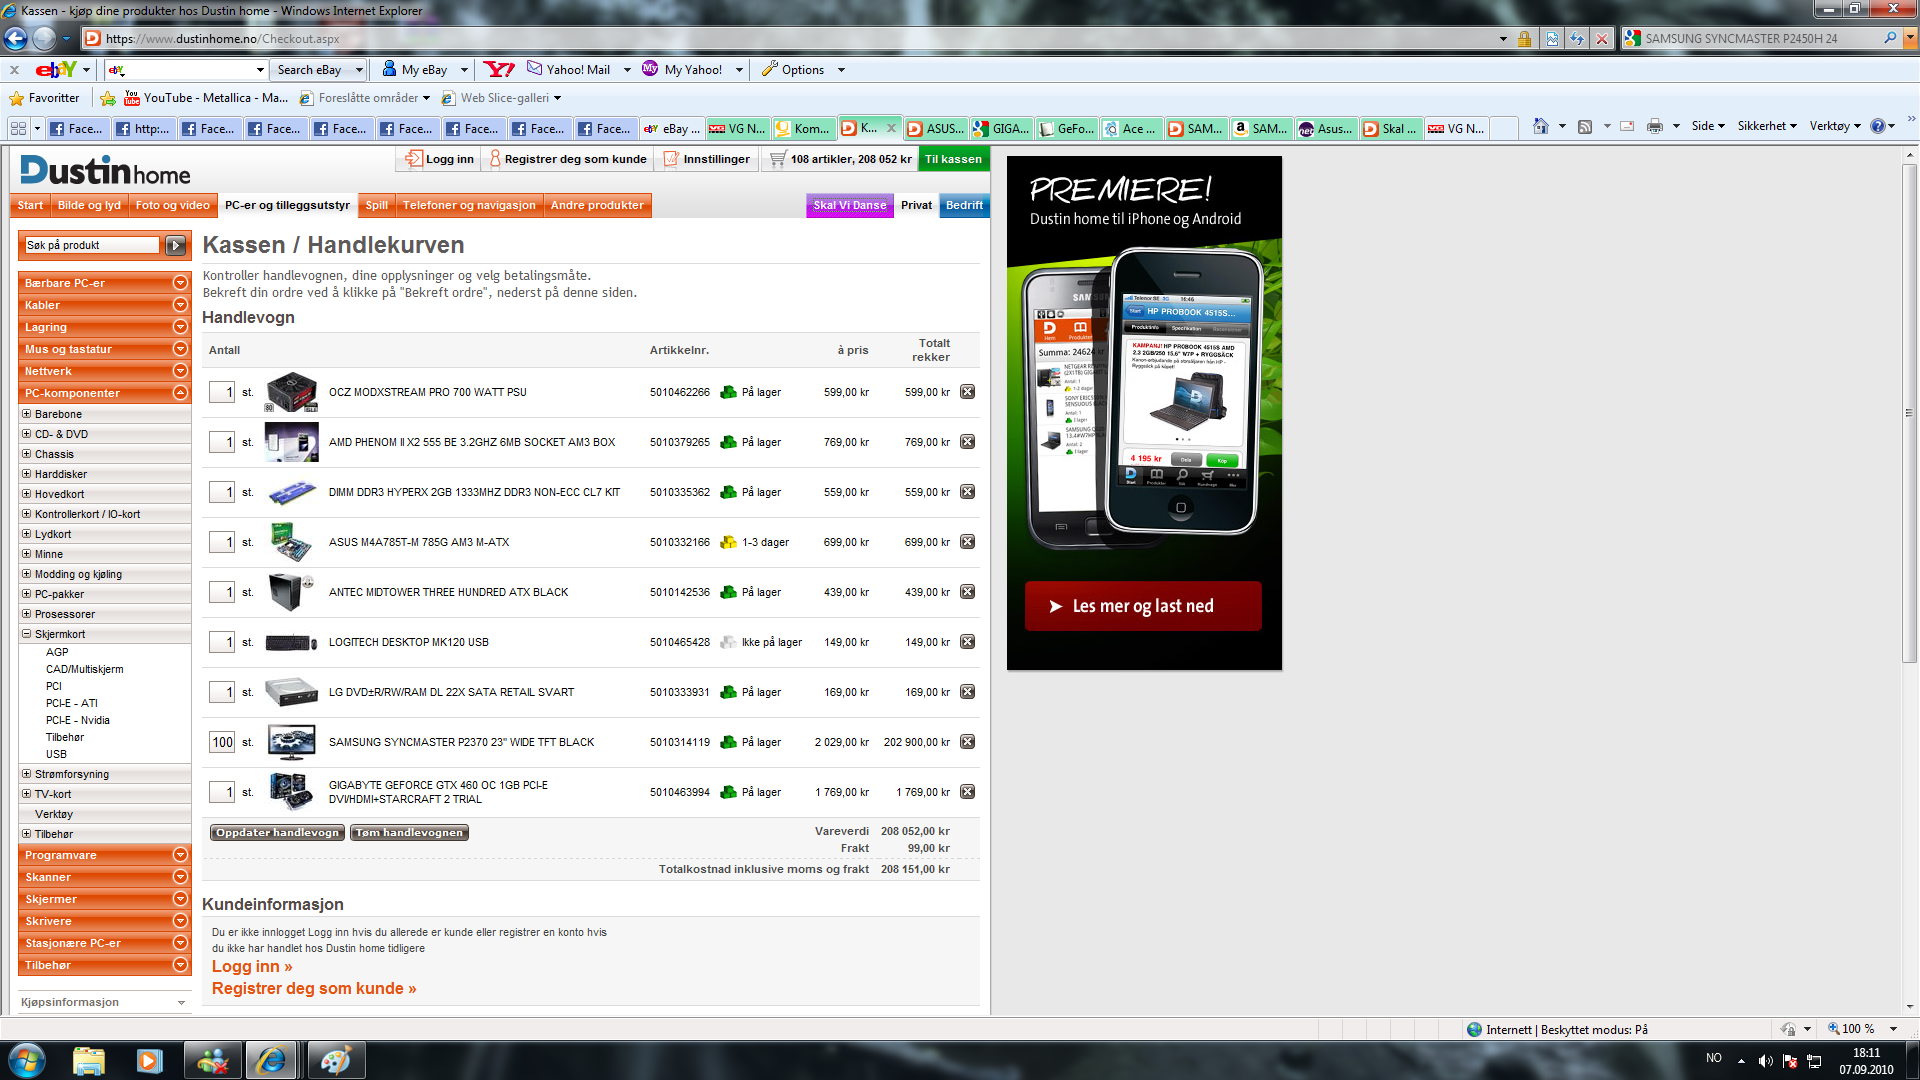Screen dimensions: 1920x1080
Task: Refresh the page in Internet Explorer
Action: [1577, 39]
